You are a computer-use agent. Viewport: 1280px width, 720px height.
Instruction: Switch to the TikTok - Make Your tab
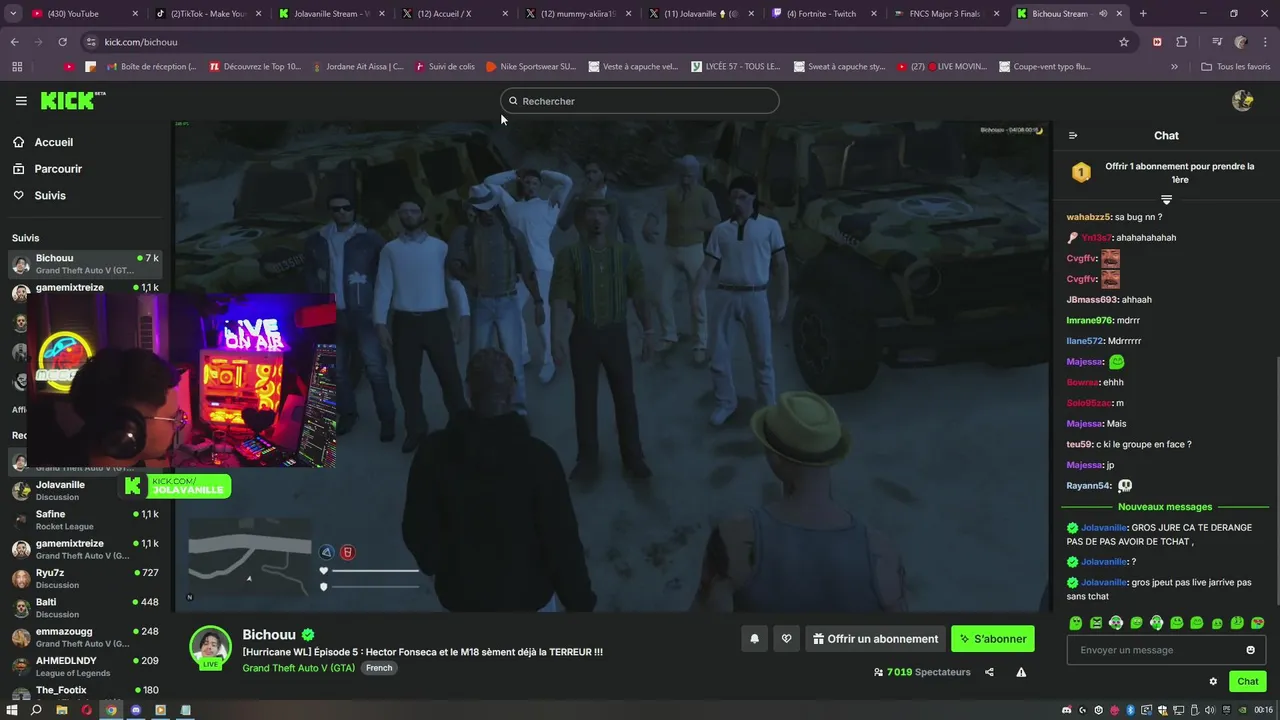click(x=208, y=14)
